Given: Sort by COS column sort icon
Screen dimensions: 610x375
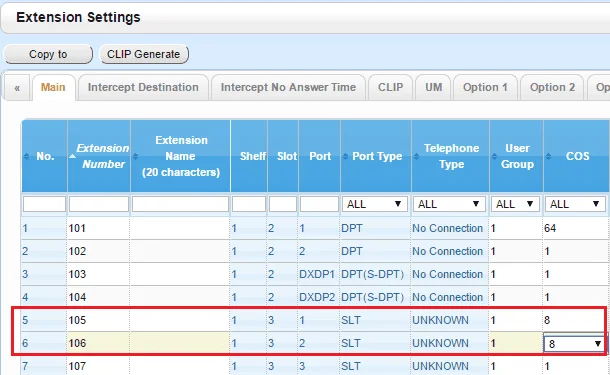Looking at the screenshot, I should click(549, 156).
